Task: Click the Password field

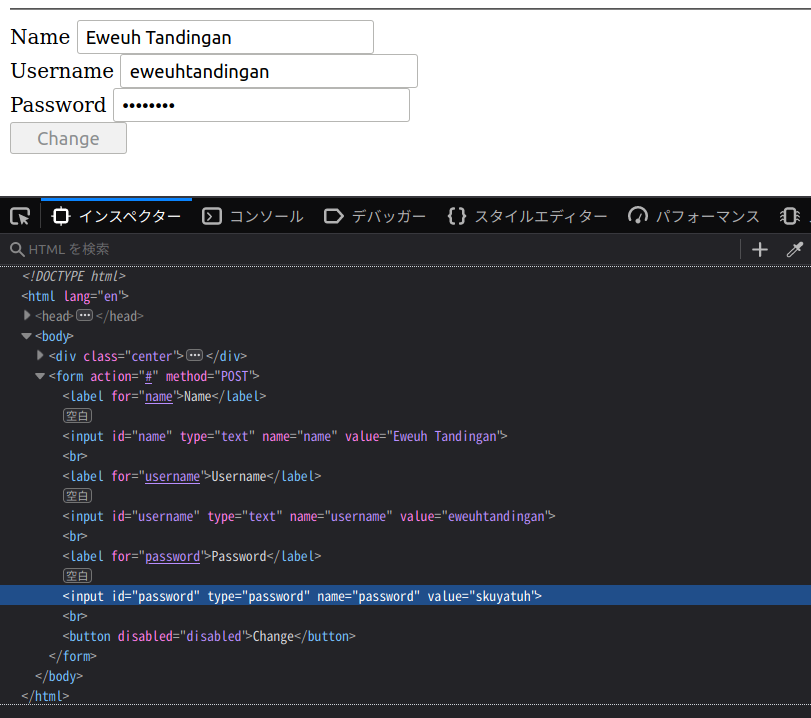Action: tap(261, 105)
